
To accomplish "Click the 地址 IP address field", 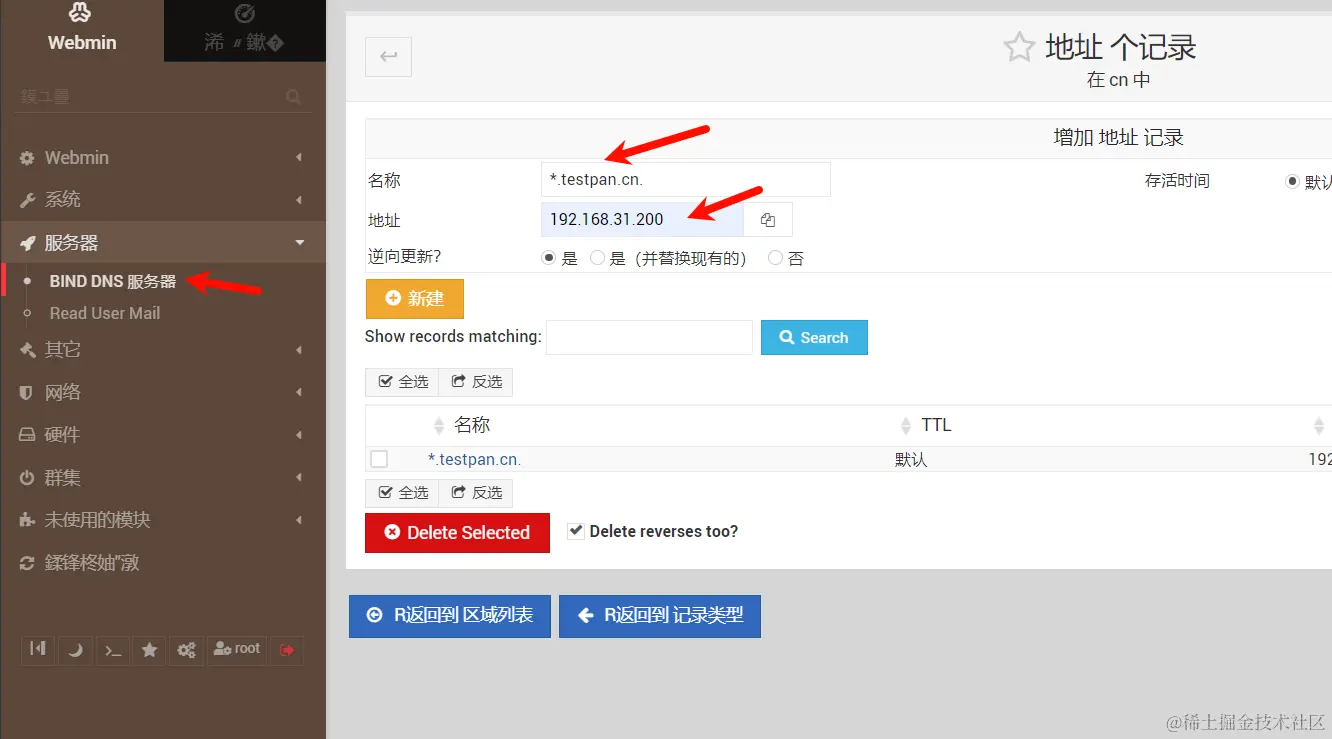I will click(642, 219).
